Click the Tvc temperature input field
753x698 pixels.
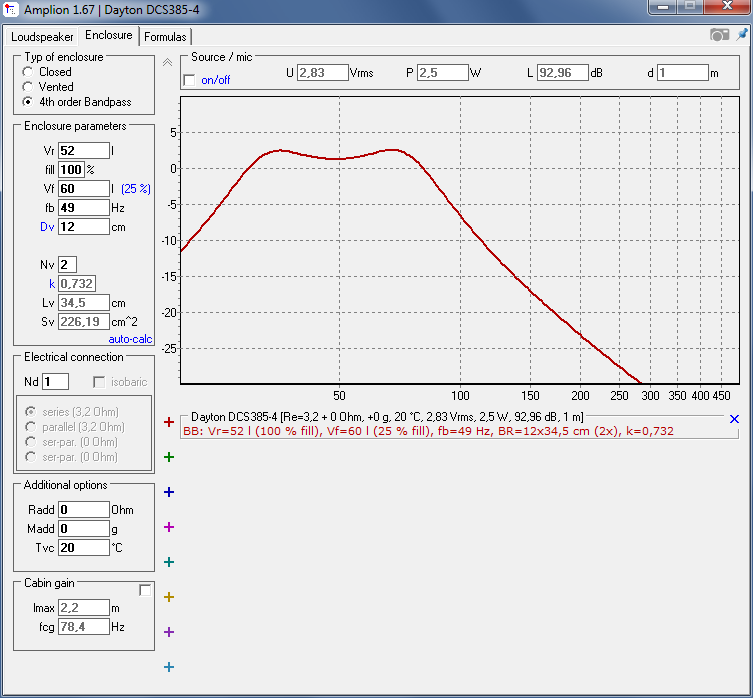(84, 548)
